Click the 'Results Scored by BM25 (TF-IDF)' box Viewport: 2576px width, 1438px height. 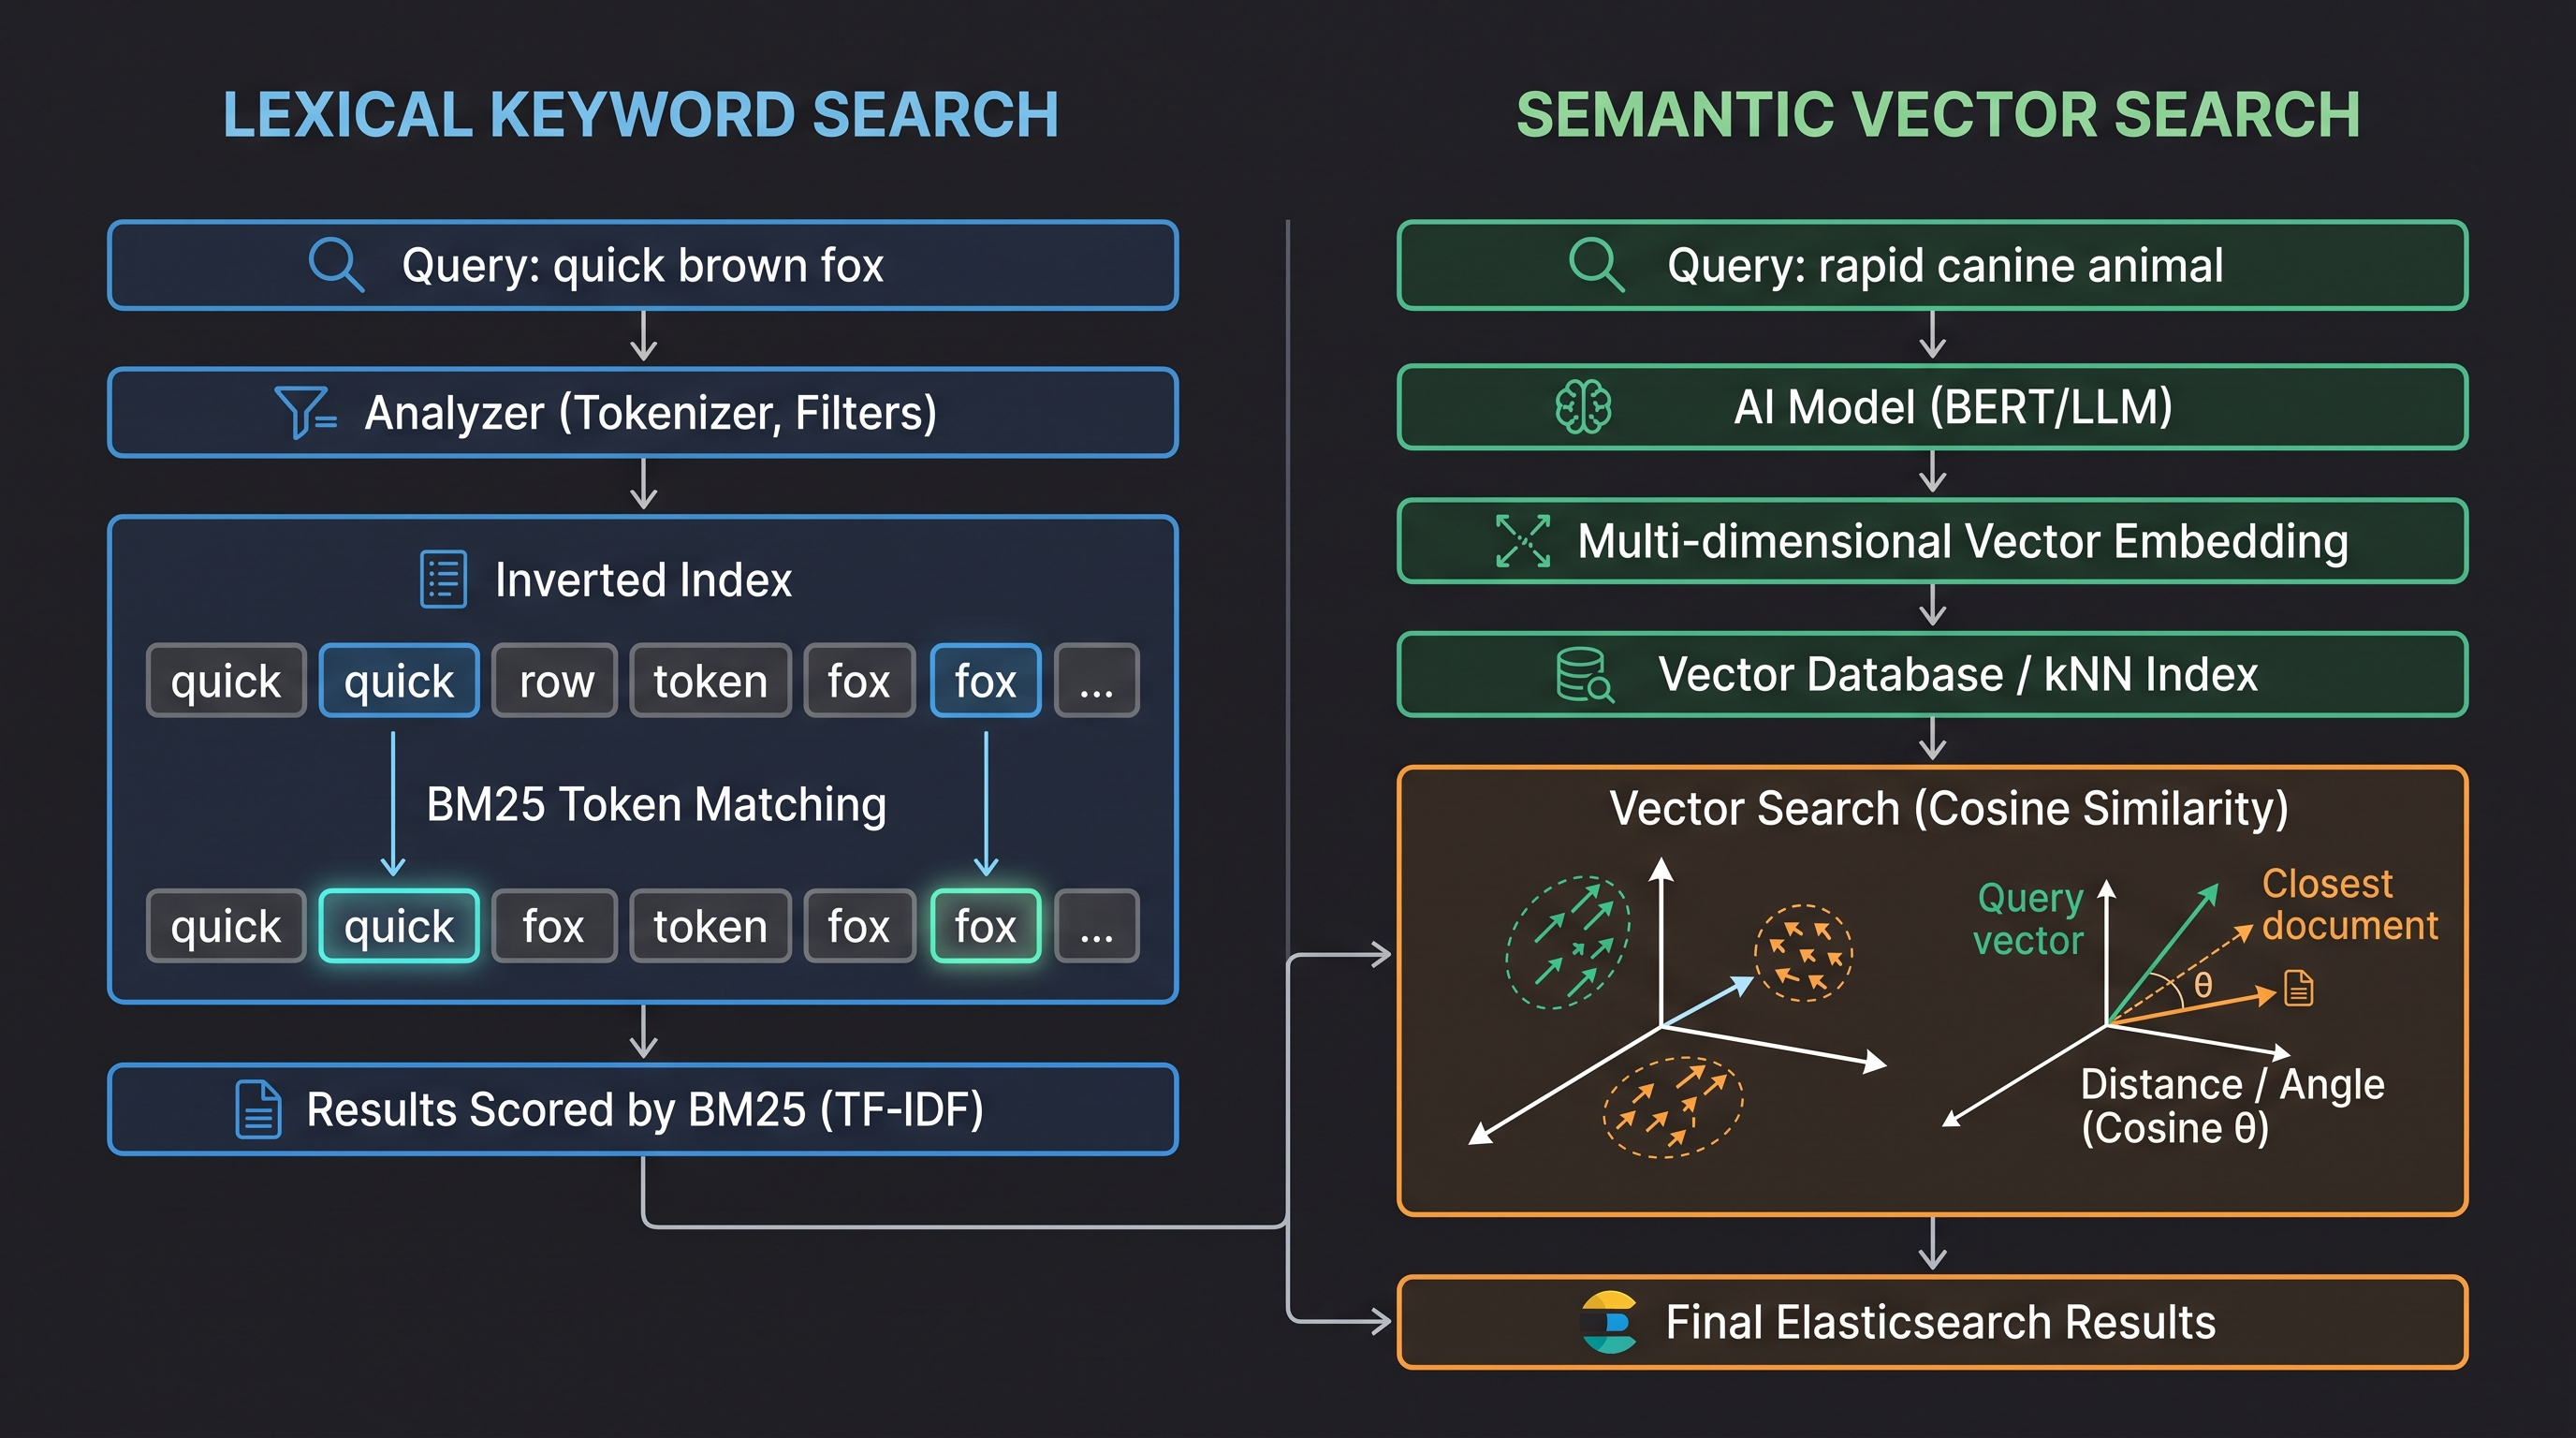pos(643,1109)
